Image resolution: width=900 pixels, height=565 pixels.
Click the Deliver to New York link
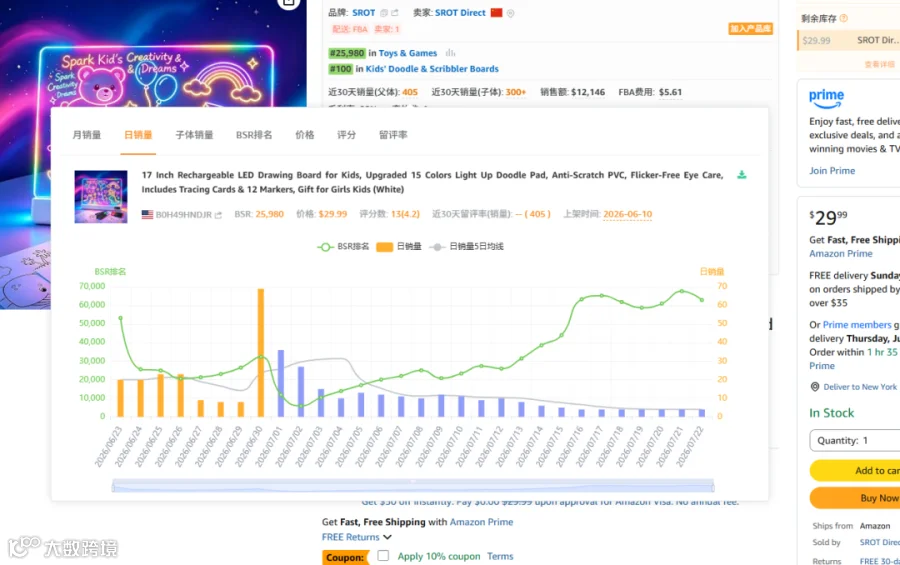click(x=860, y=387)
